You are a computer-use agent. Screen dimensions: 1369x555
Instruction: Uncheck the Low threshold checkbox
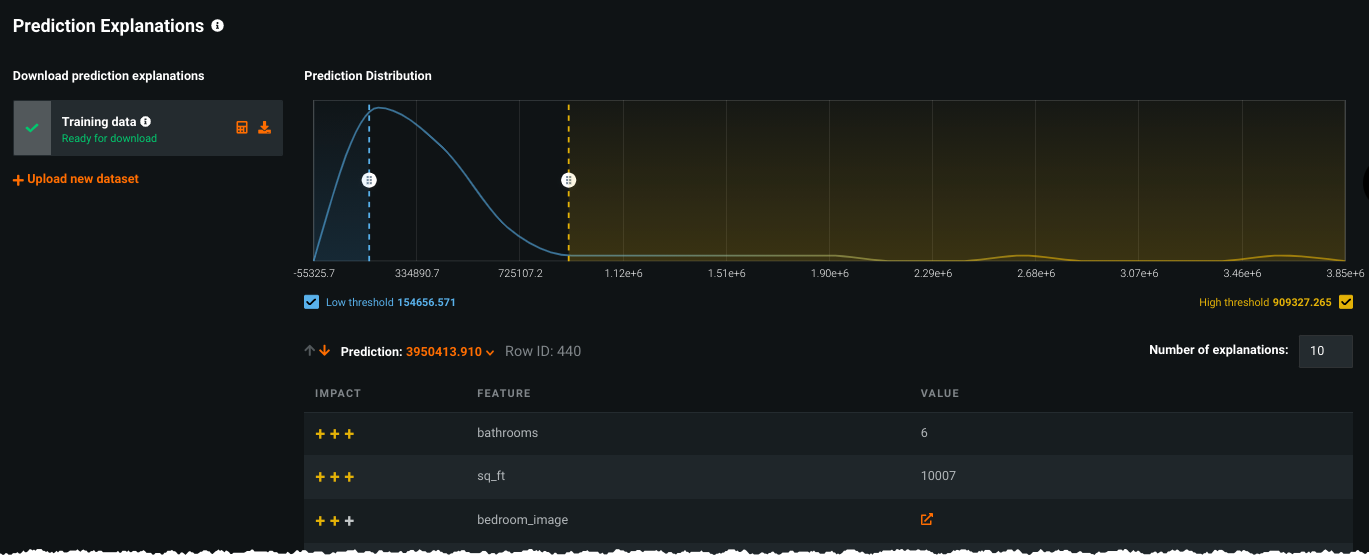coord(311,302)
